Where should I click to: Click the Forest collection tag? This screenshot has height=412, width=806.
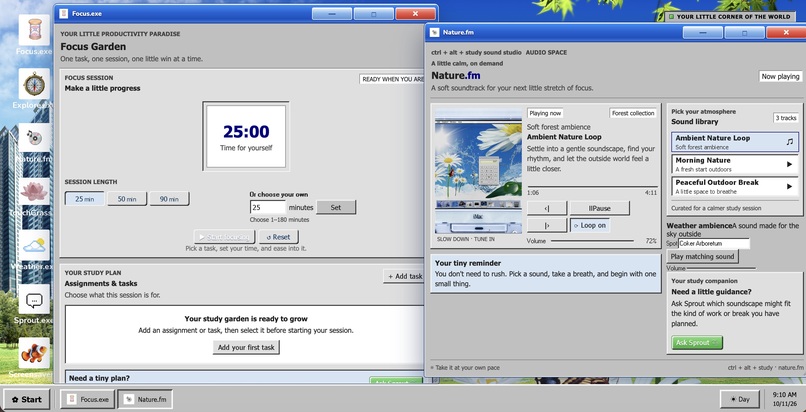point(632,113)
